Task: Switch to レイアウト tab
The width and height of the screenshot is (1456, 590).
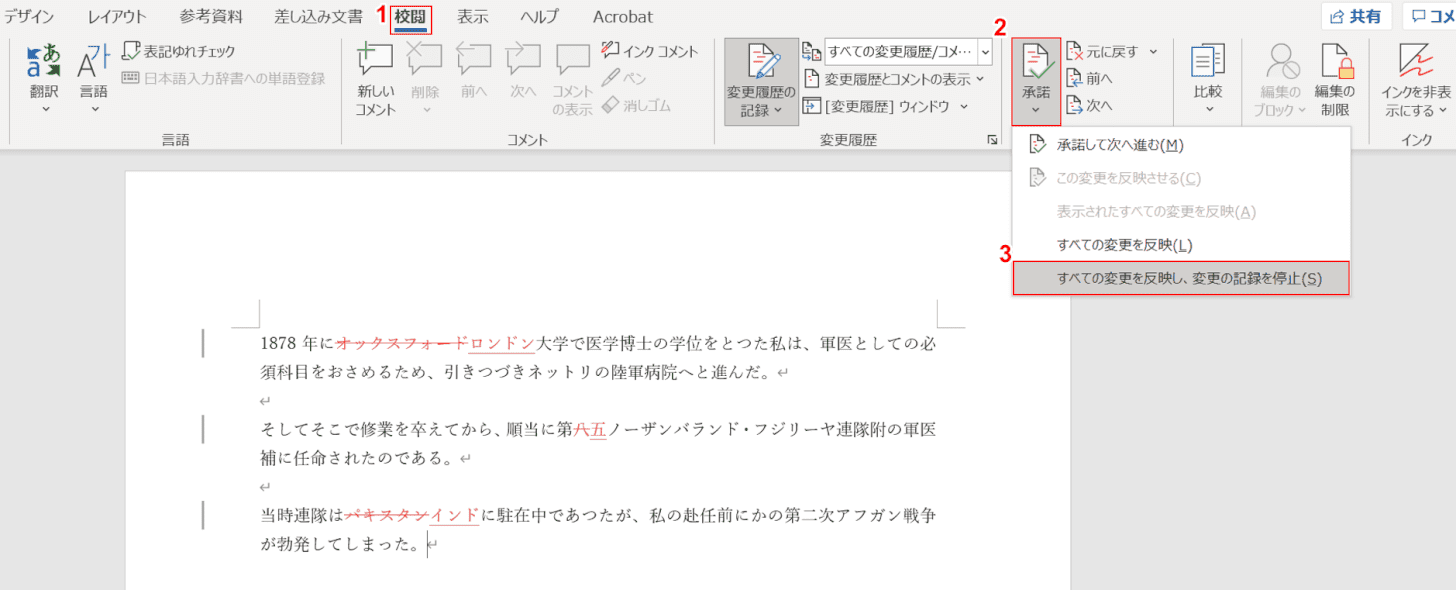Action: click(x=117, y=17)
